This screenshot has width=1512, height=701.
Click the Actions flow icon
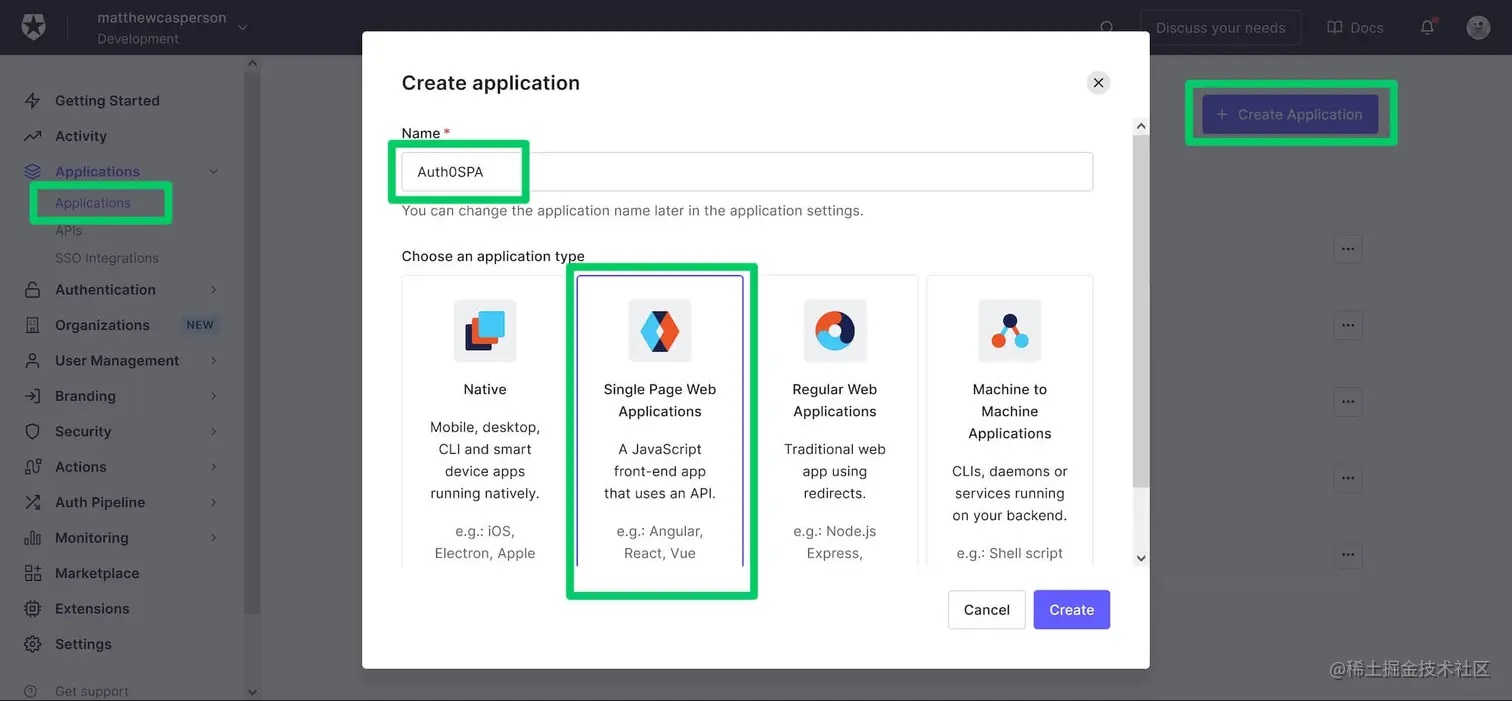coord(33,467)
